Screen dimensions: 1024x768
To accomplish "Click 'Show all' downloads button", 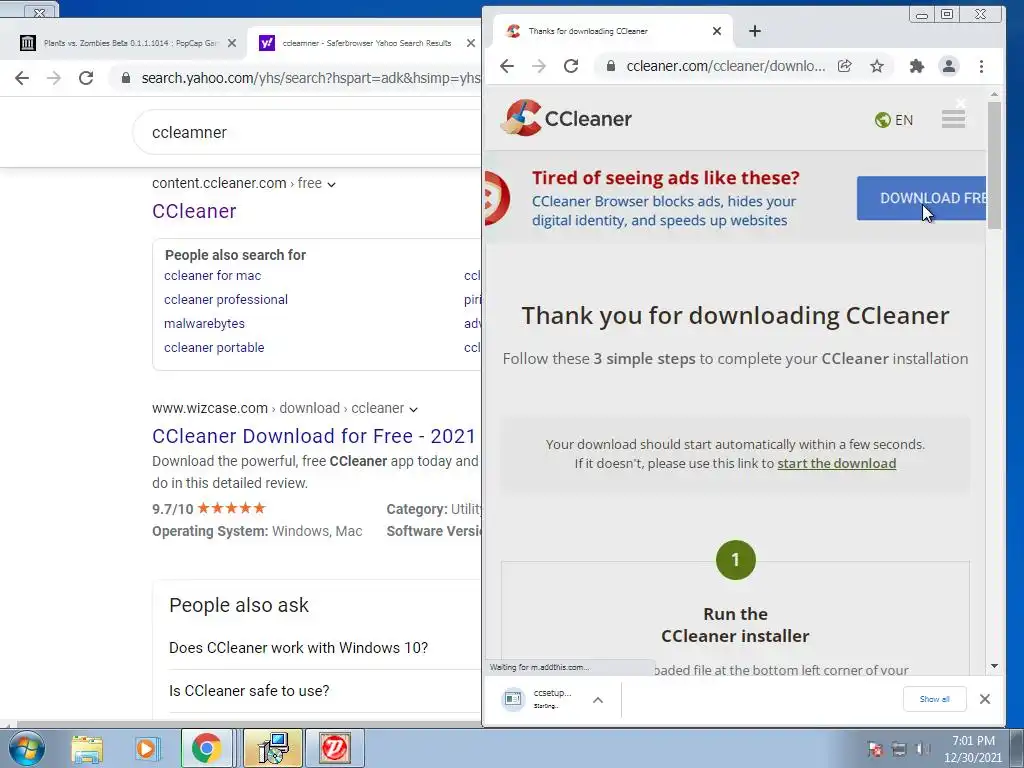I will (935, 699).
